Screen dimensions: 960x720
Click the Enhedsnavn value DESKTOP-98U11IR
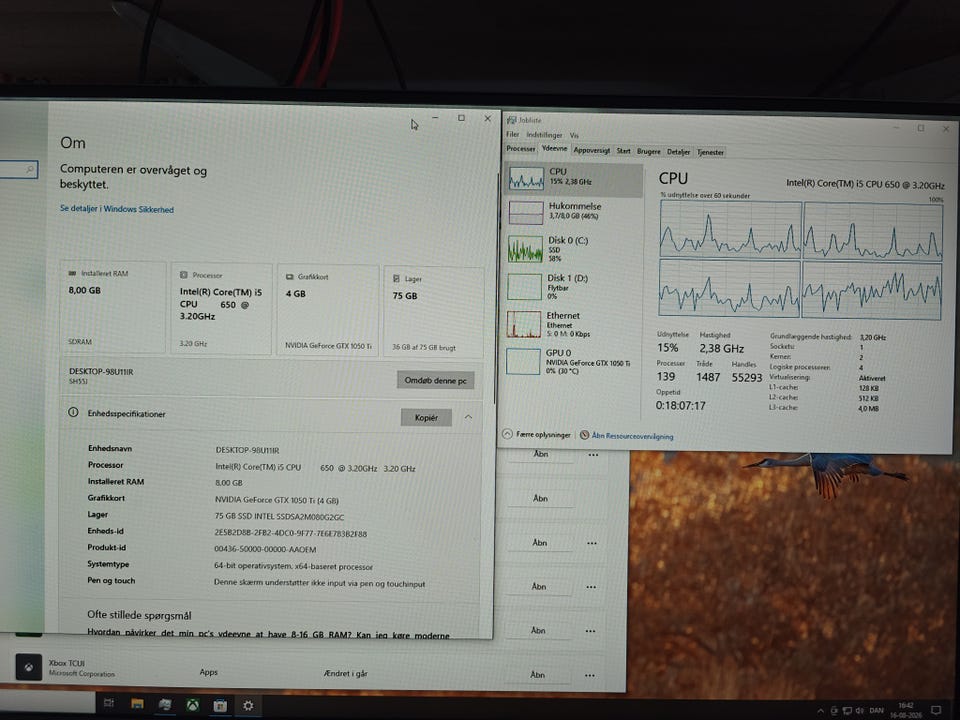point(247,450)
